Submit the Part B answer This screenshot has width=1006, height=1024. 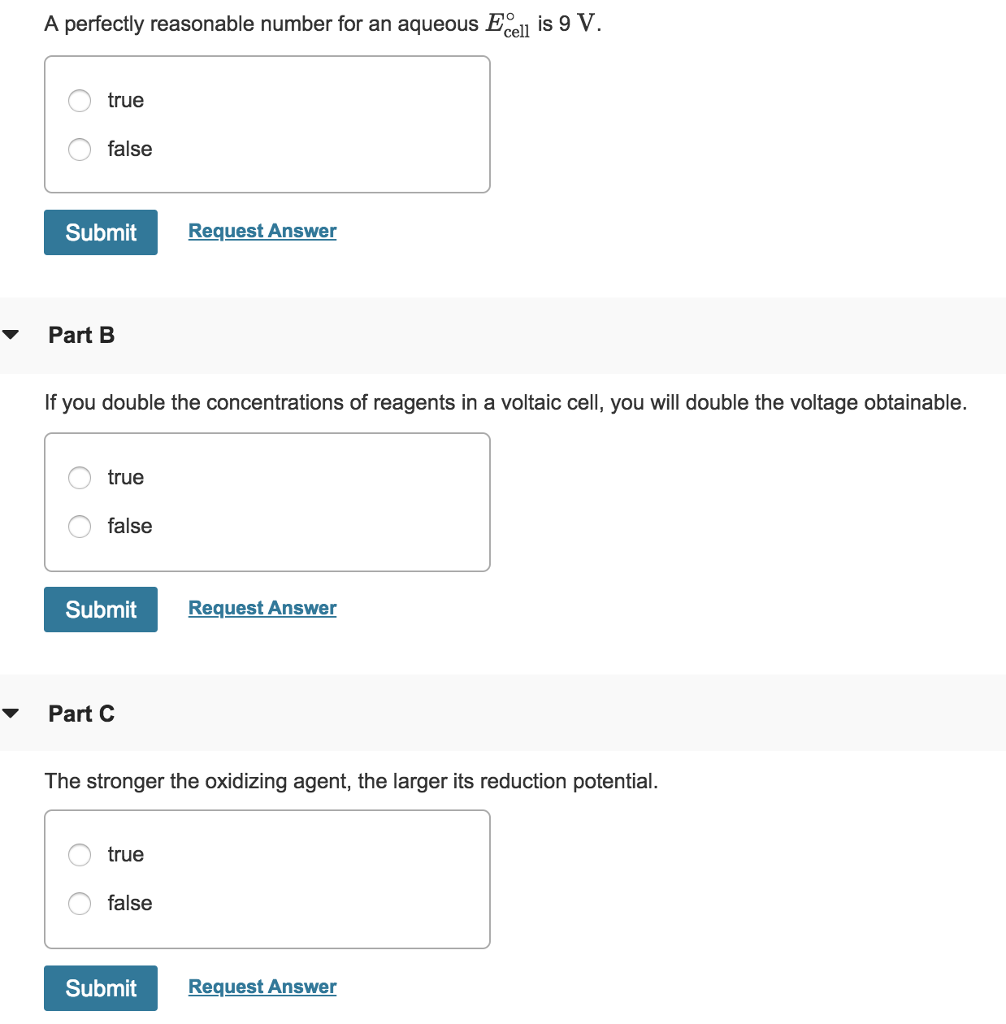100,609
